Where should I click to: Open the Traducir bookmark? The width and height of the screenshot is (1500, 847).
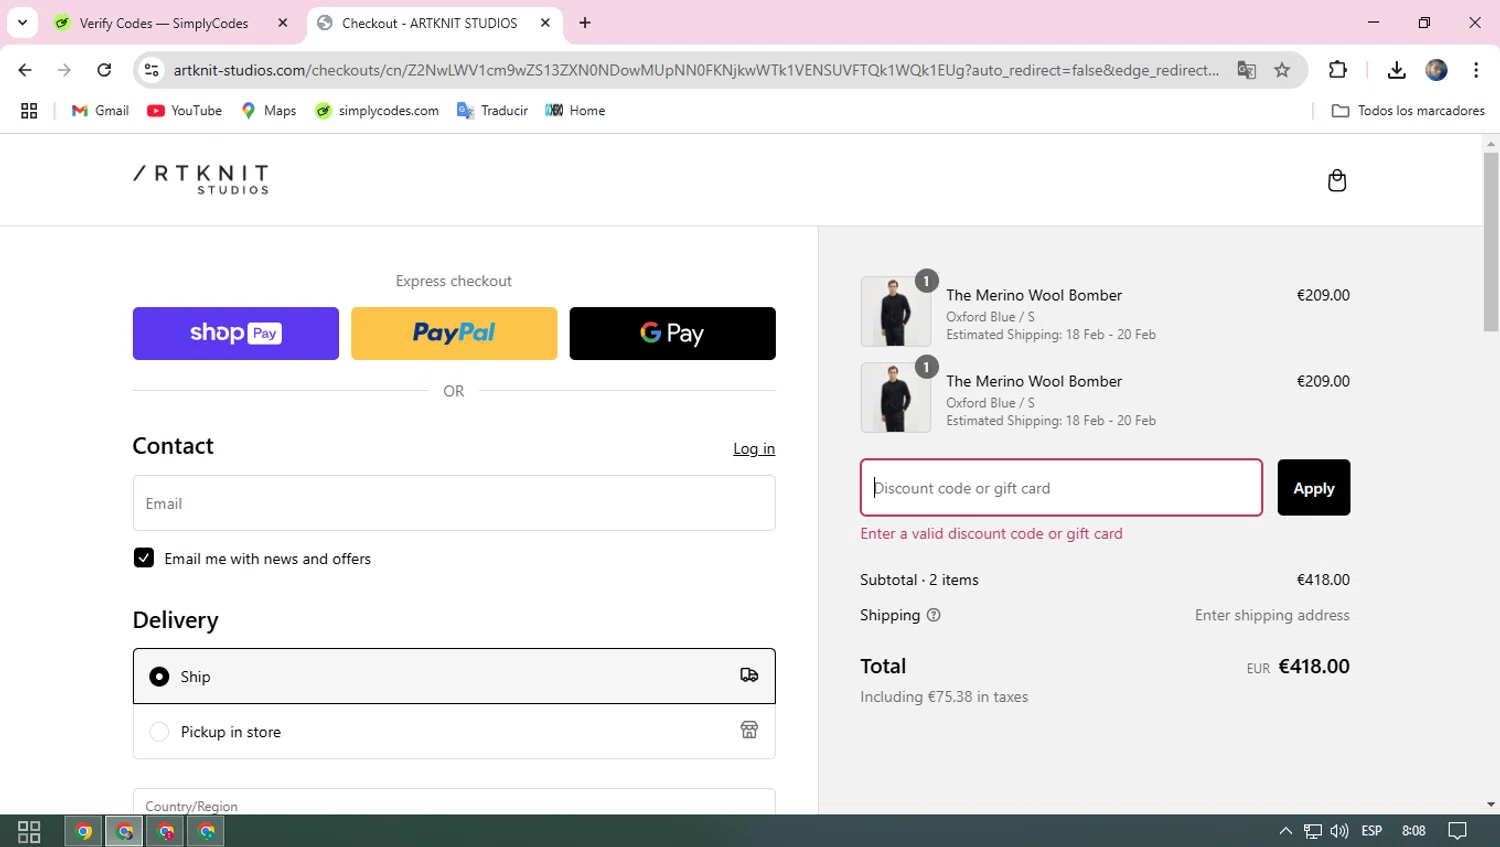pos(492,111)
